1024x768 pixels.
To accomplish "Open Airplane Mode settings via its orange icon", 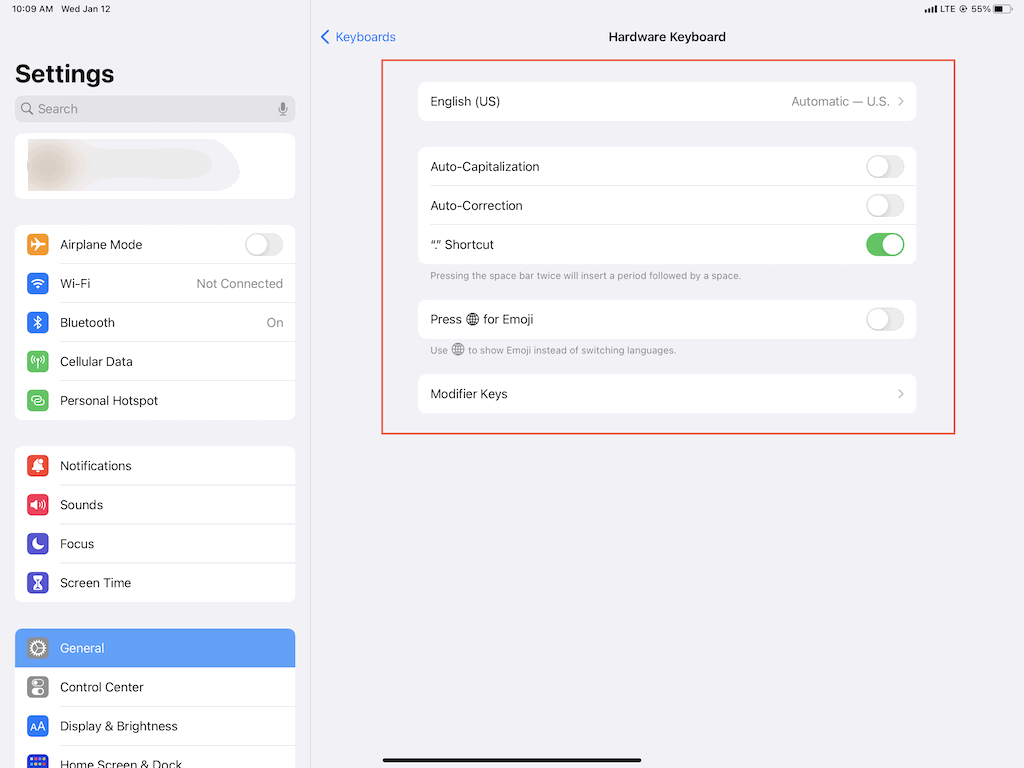I will click(x=38, y=244).
